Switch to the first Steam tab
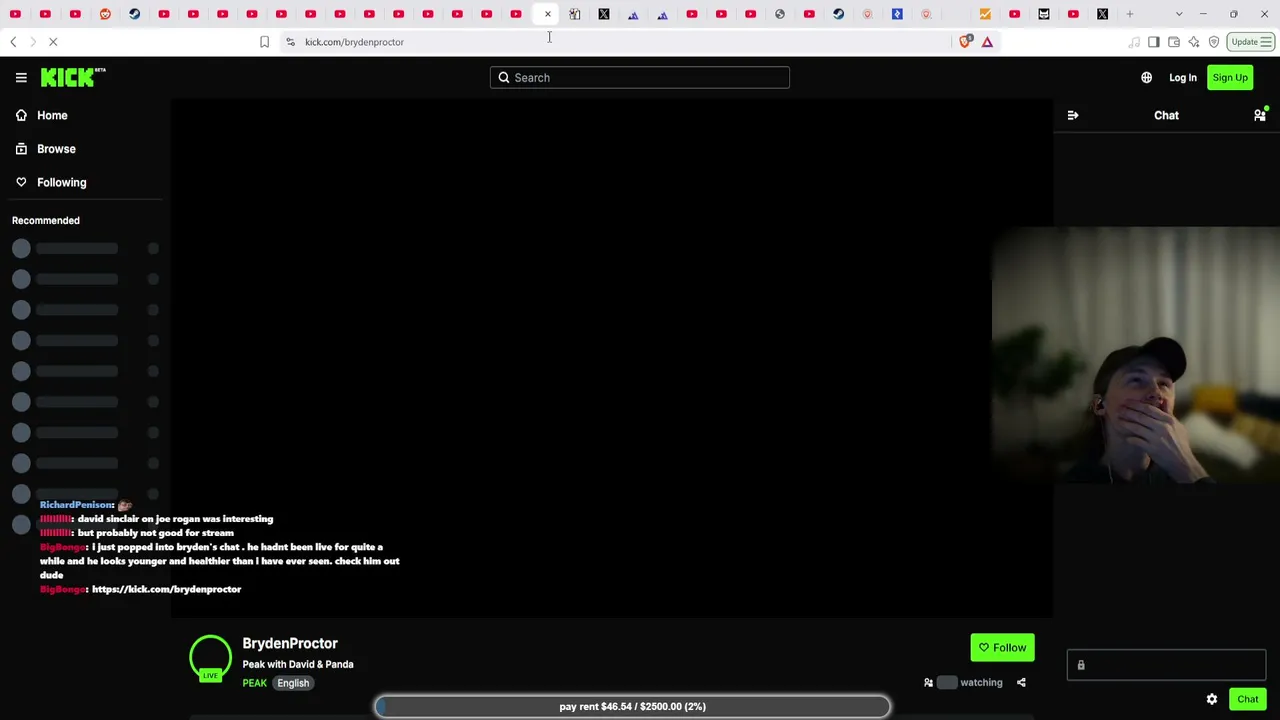 (x=134, y=14)
